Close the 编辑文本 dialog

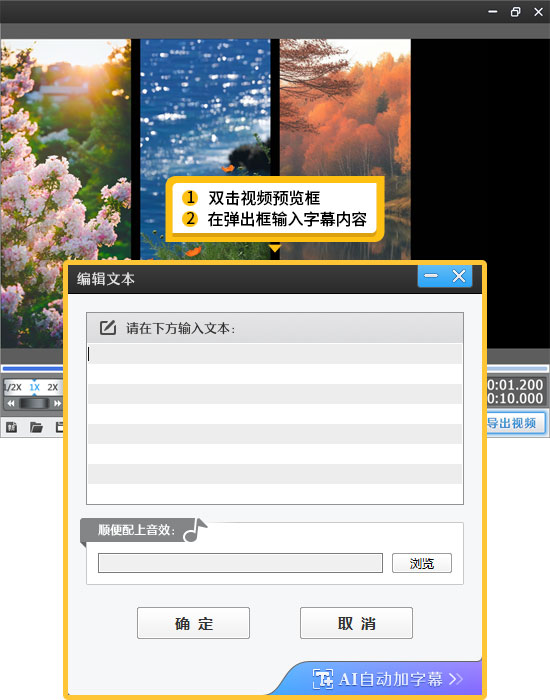[x=458, y=276]
